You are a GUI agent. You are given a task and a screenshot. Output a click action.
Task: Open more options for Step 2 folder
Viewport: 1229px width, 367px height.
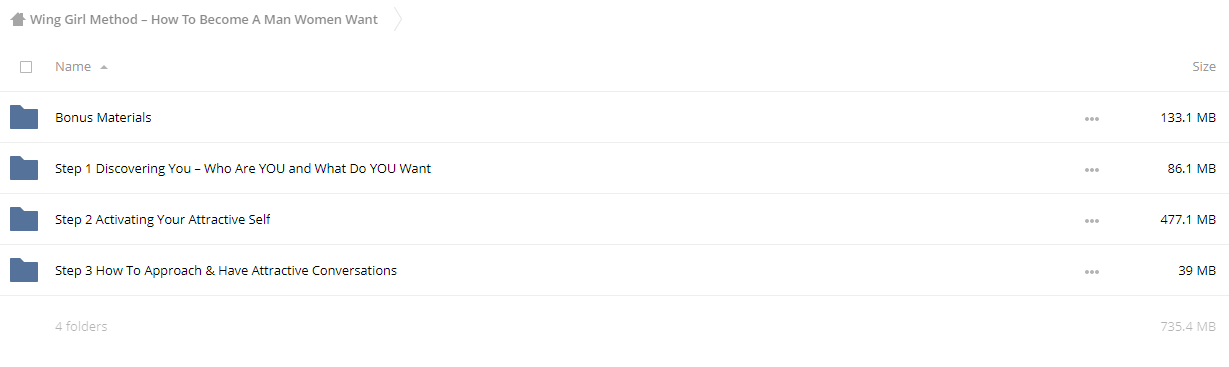pos(1091,220)
